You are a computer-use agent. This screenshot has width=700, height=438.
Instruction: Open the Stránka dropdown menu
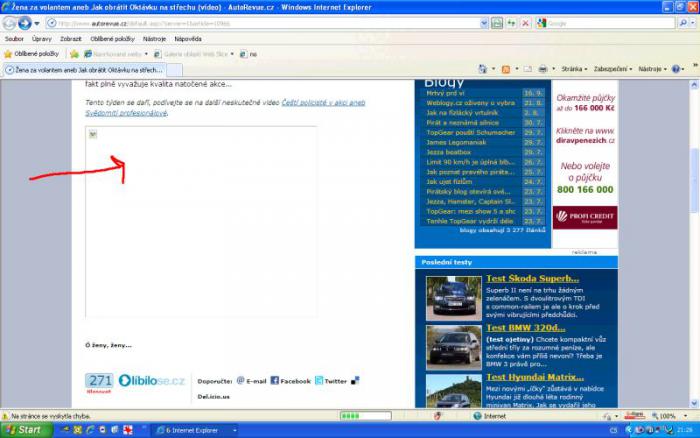tap(574, 69)
